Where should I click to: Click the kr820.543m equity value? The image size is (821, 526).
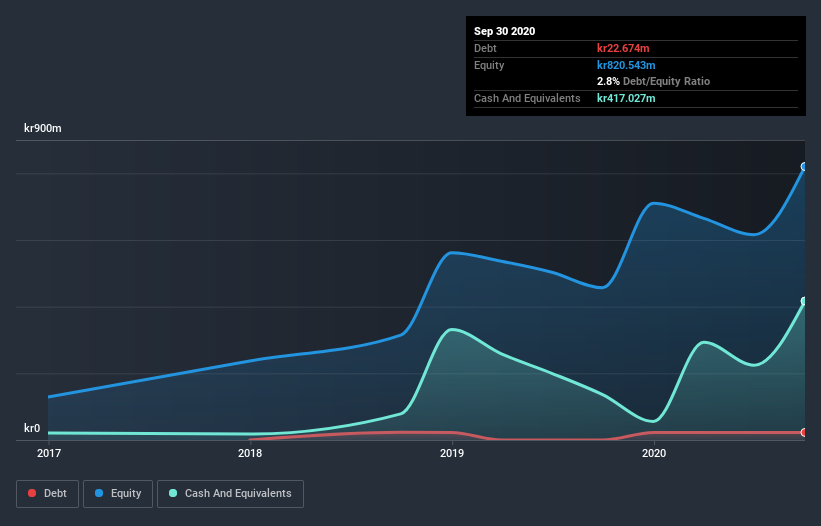click(626, 65)
